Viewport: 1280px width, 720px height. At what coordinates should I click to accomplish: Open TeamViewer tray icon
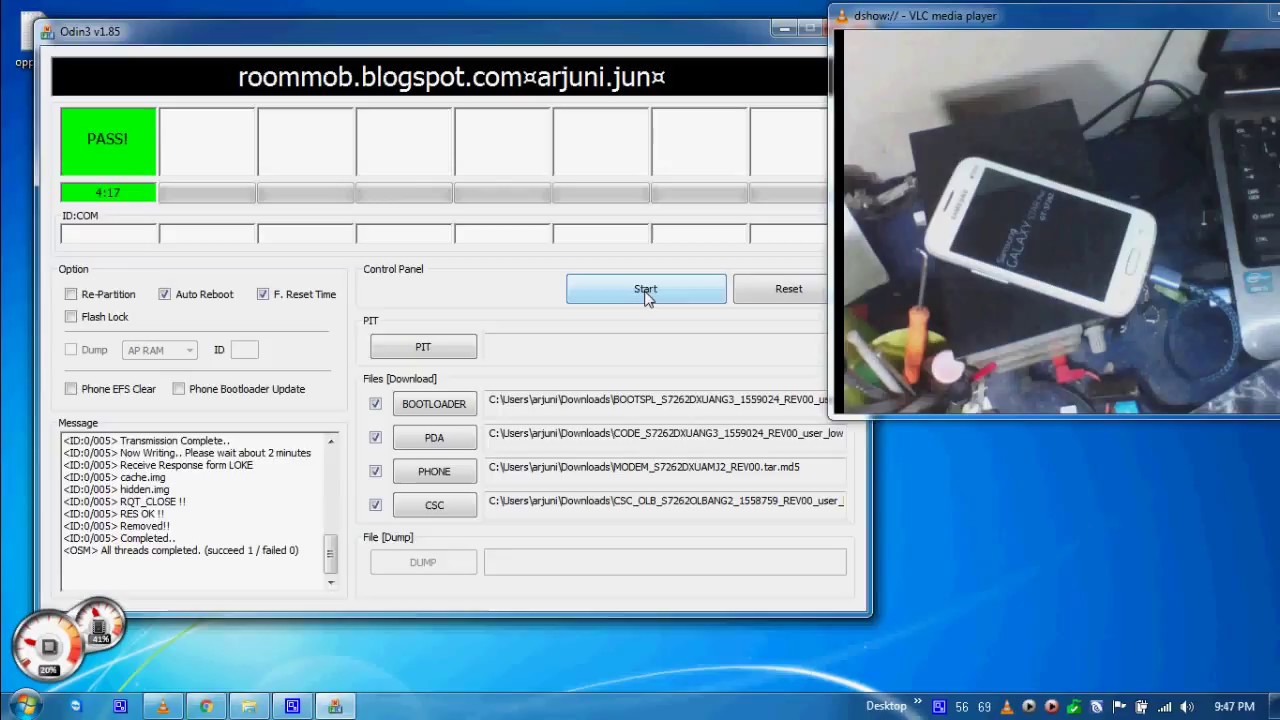(x=1096, y=707)
